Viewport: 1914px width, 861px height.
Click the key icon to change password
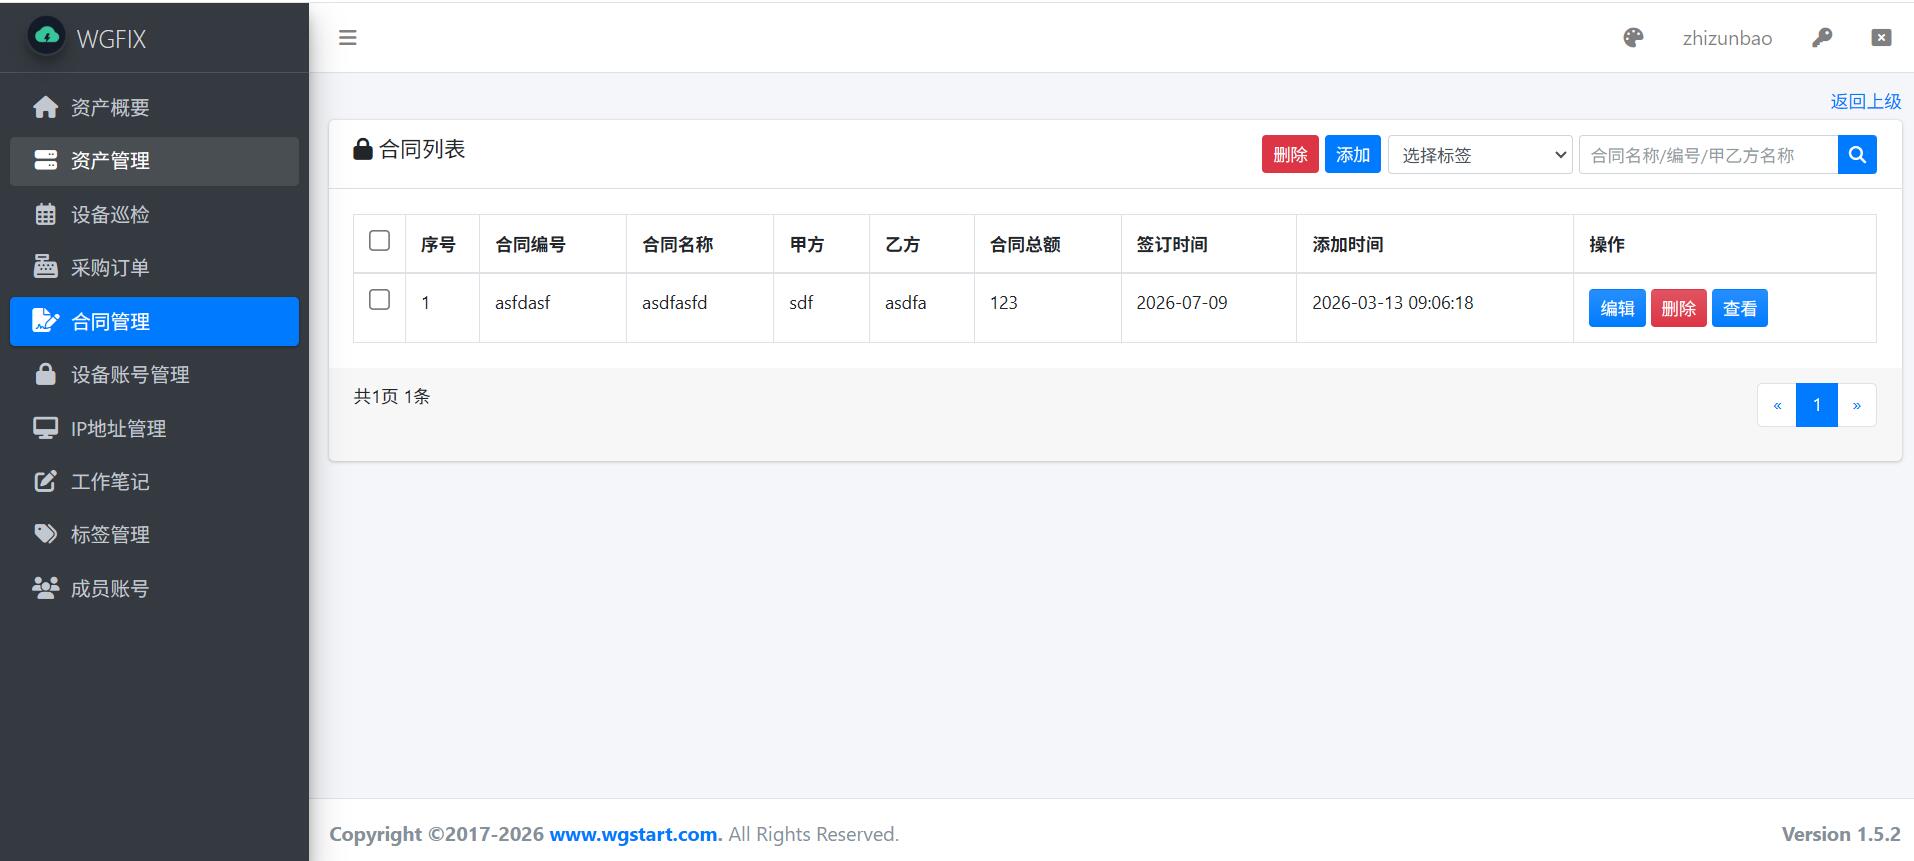pyautogui.click(x=1822, y=38)
